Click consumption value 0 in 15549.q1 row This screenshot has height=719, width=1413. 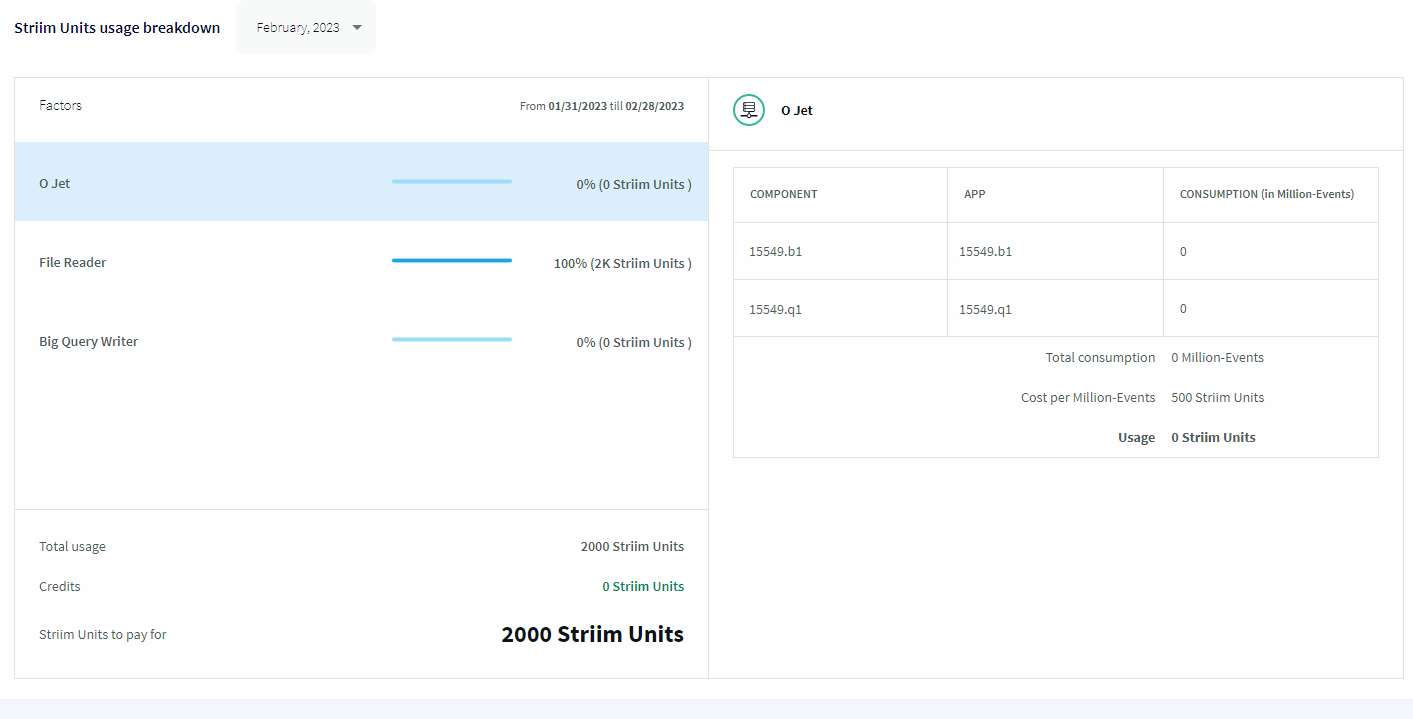(x=1183, y=308)
